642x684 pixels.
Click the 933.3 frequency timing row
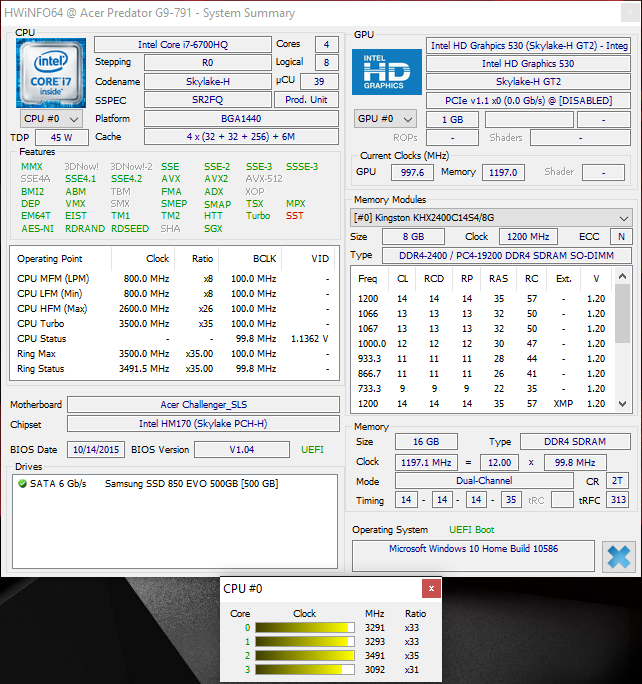click(482, 359)
